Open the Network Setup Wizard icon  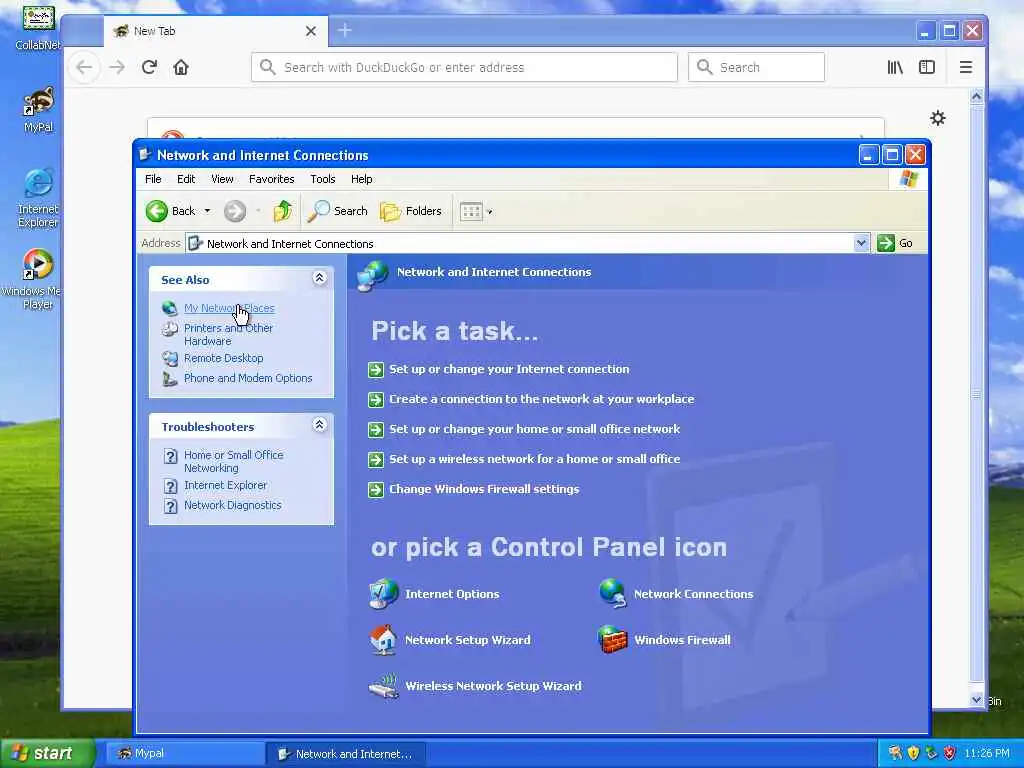pos(383,640)
